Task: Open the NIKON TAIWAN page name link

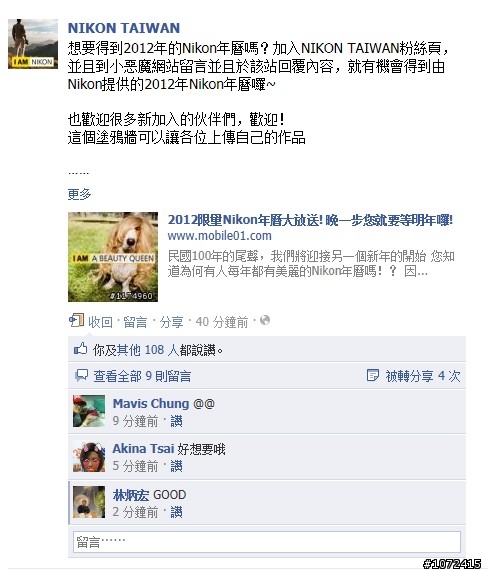Action: 124,28
